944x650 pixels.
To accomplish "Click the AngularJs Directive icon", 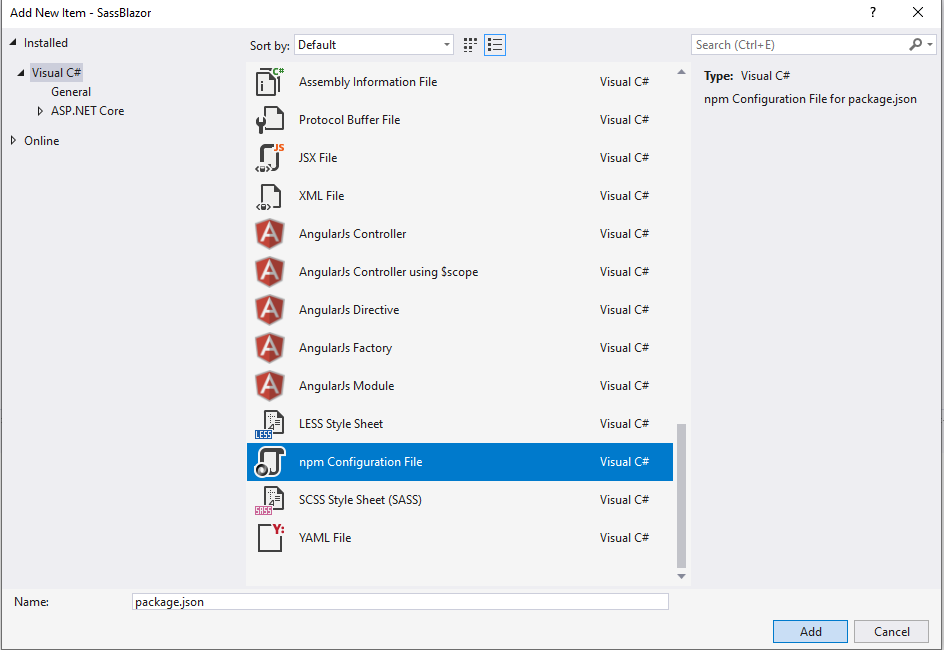I will (x=269, y=310).
